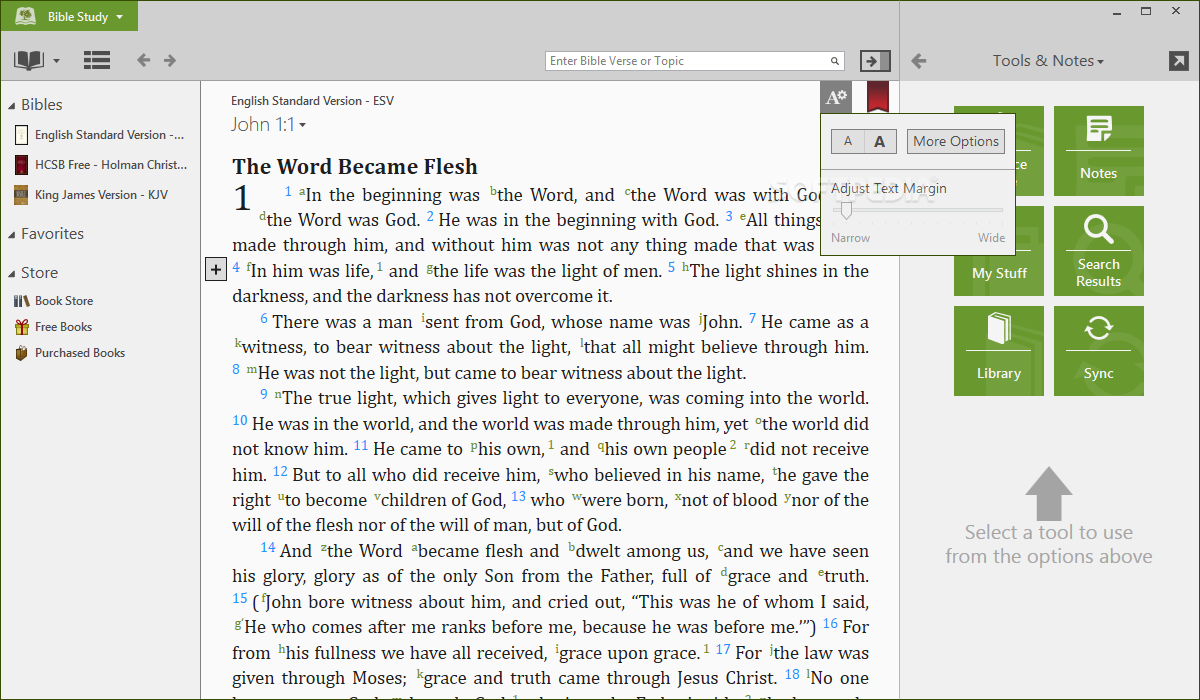This screenshot has width=1200, height=700.
Task: Click the More Options button
Action: point(956,141)
